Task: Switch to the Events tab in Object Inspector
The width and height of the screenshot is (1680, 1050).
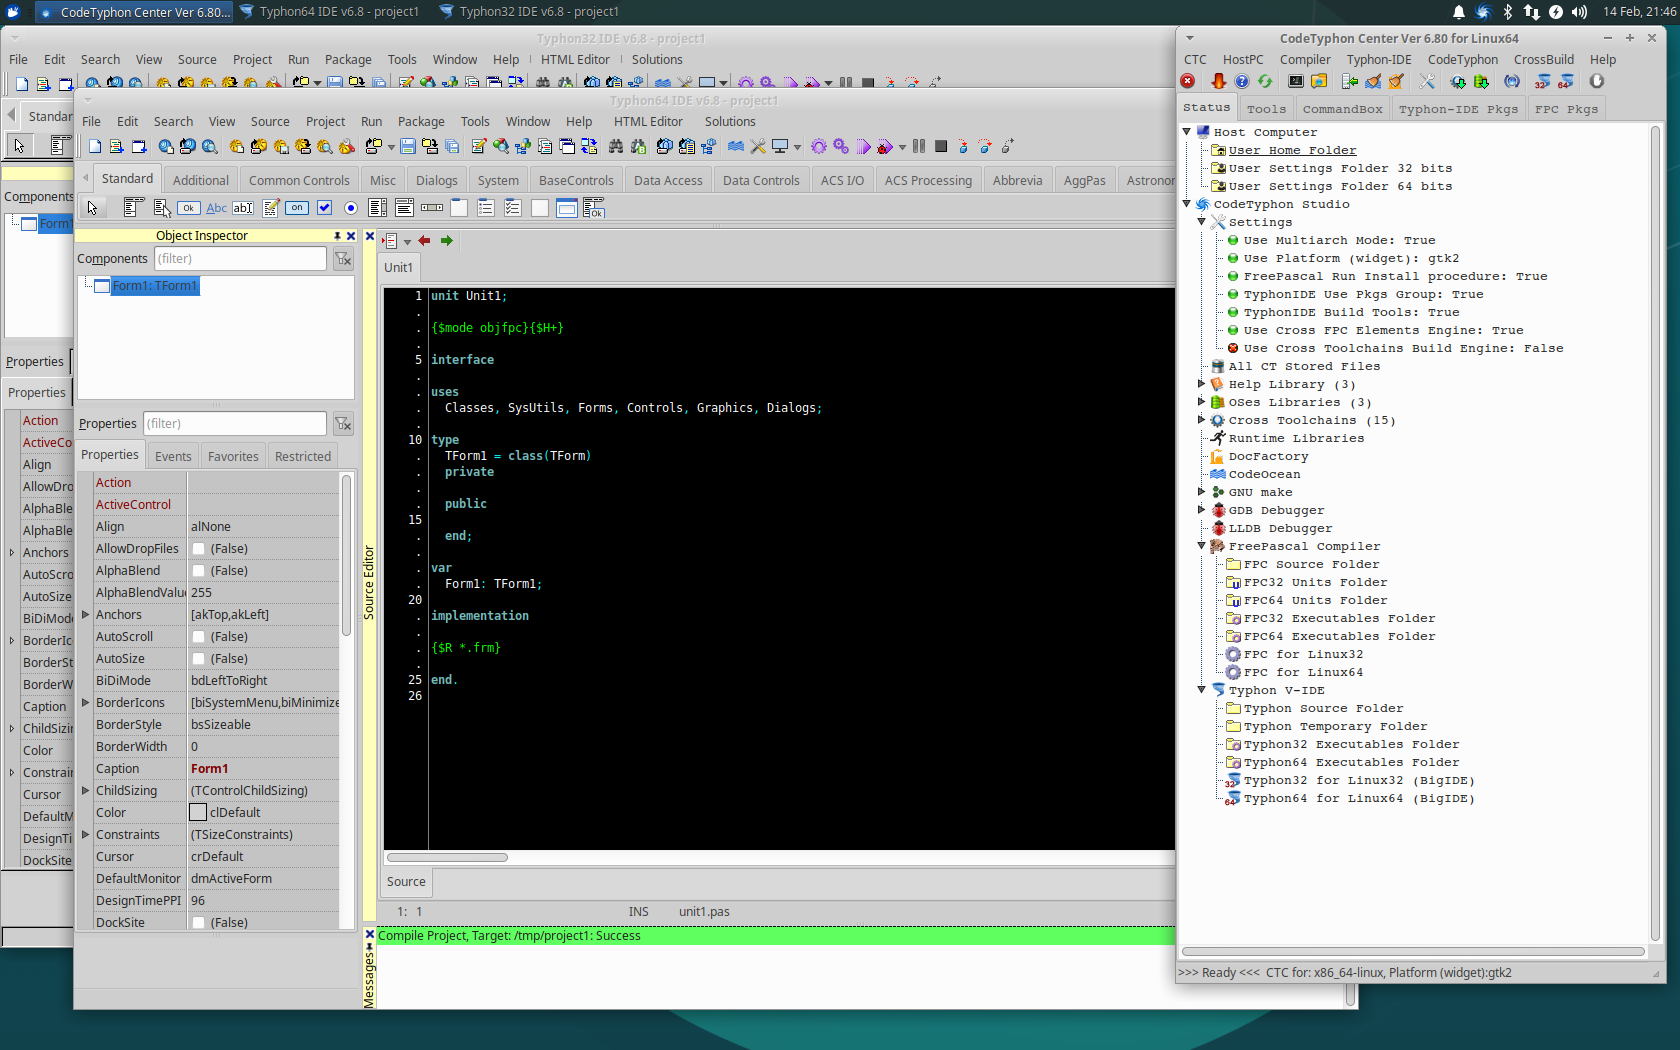Action: click(173, 456)
